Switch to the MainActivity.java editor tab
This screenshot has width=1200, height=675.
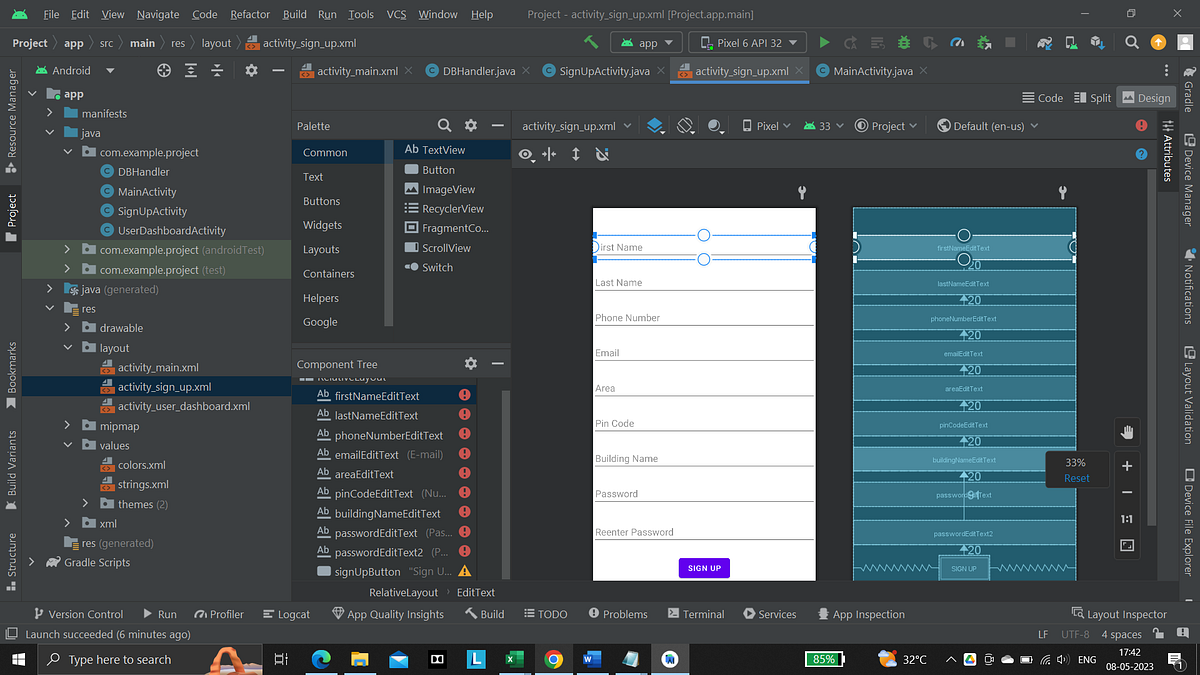point(875,71)
